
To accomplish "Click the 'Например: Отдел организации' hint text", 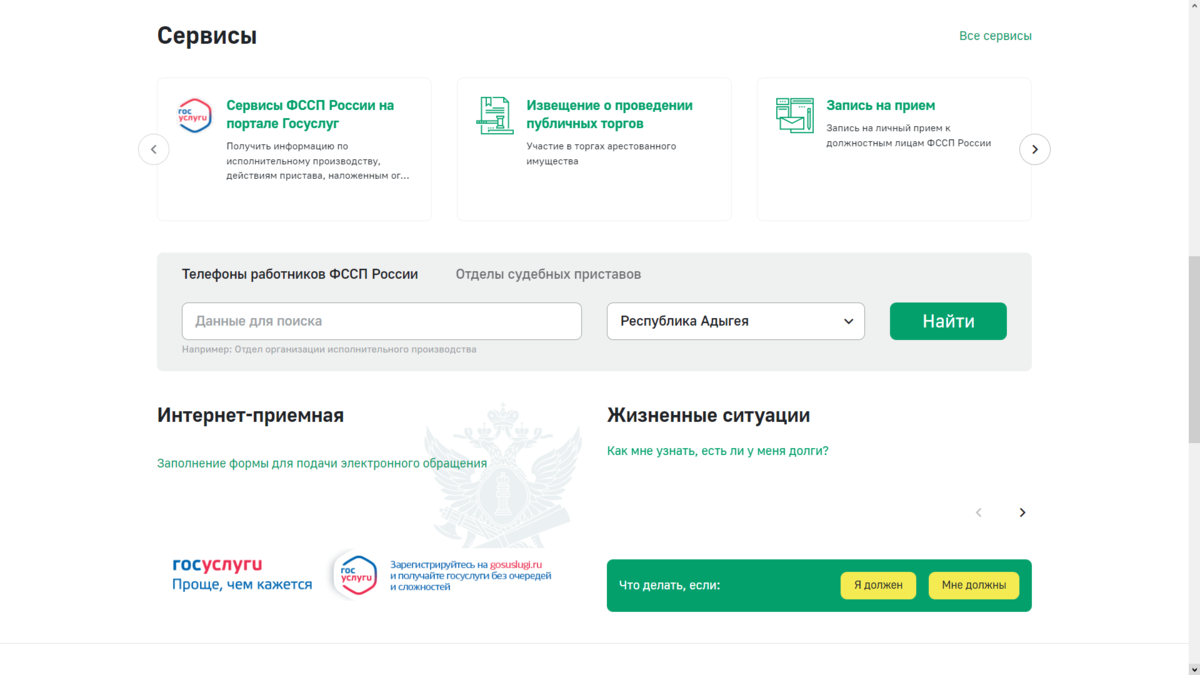I will pos(329,350).
